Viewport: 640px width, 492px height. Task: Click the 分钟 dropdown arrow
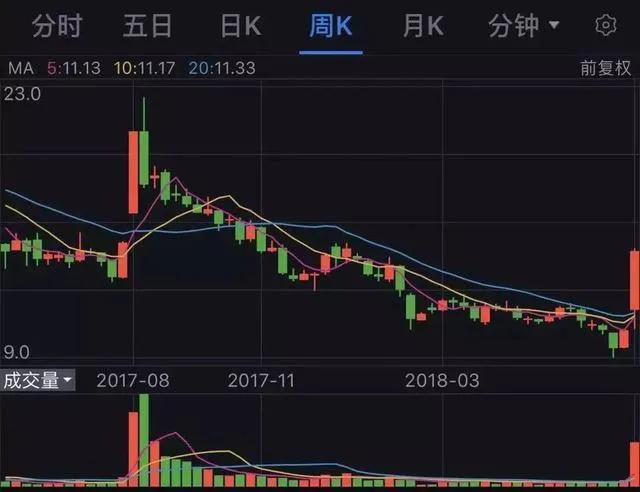coord(554,25)
